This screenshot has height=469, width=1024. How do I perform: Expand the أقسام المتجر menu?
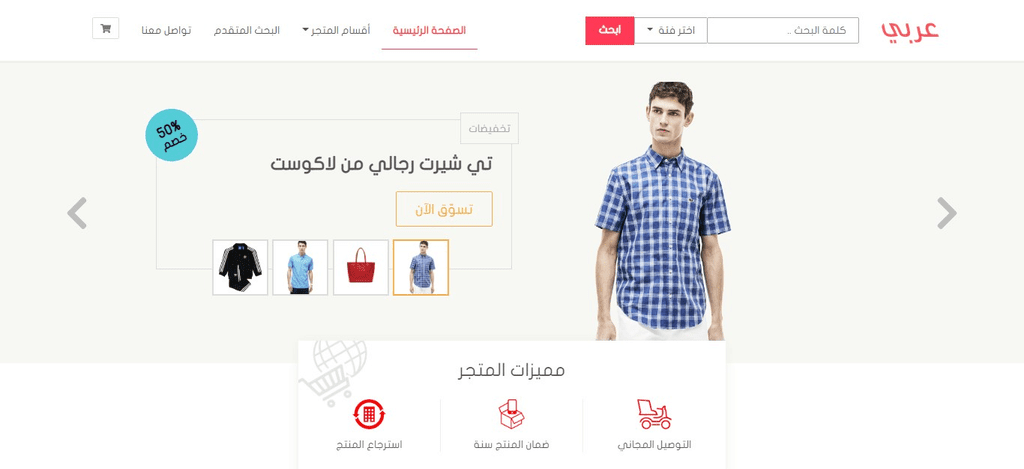(336, 30)
